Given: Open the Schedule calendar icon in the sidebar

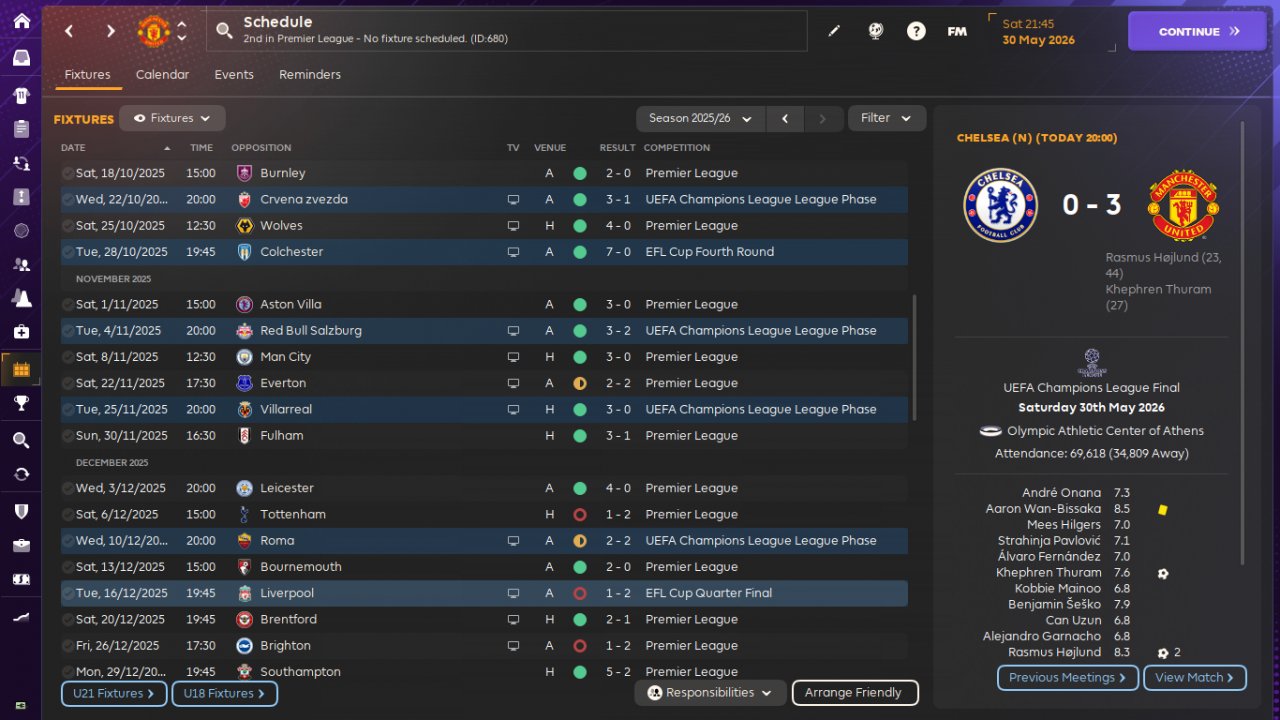Looking at the screenshot, I should point(21,370).
